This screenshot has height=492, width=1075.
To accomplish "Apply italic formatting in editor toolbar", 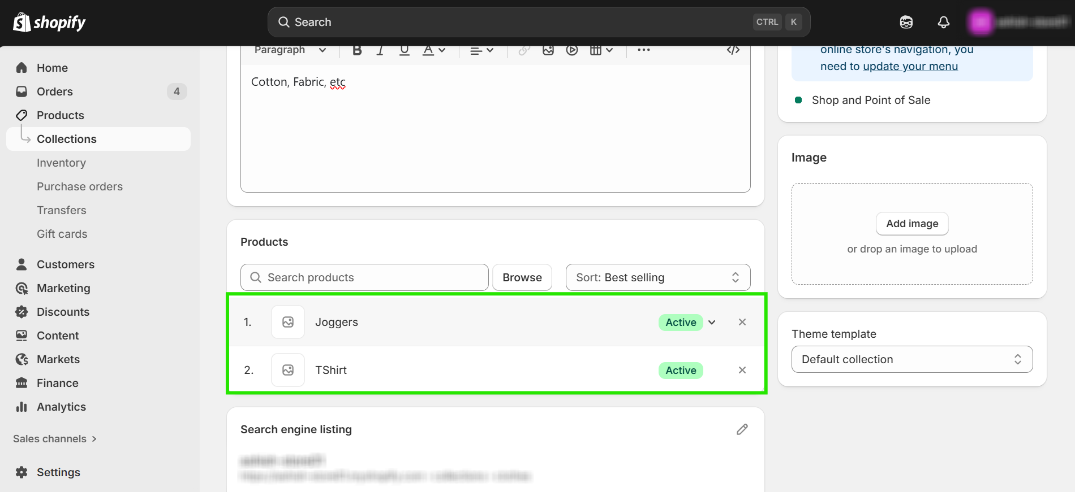I will point(381,50).
